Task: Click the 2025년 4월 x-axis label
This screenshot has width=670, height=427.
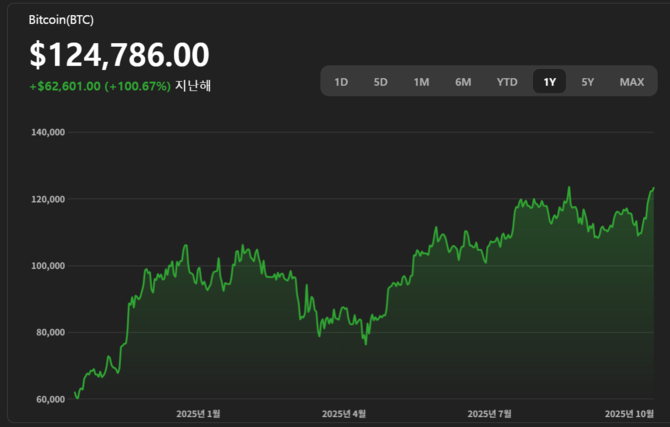Action: pyautogui.click(x=344, y=413)
